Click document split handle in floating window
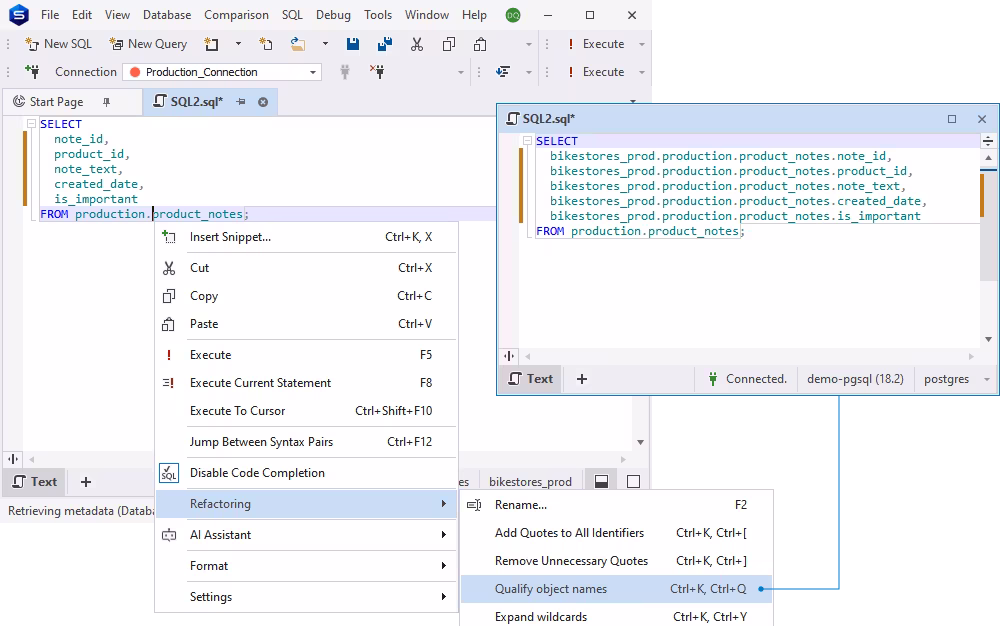 pos(988,142)
